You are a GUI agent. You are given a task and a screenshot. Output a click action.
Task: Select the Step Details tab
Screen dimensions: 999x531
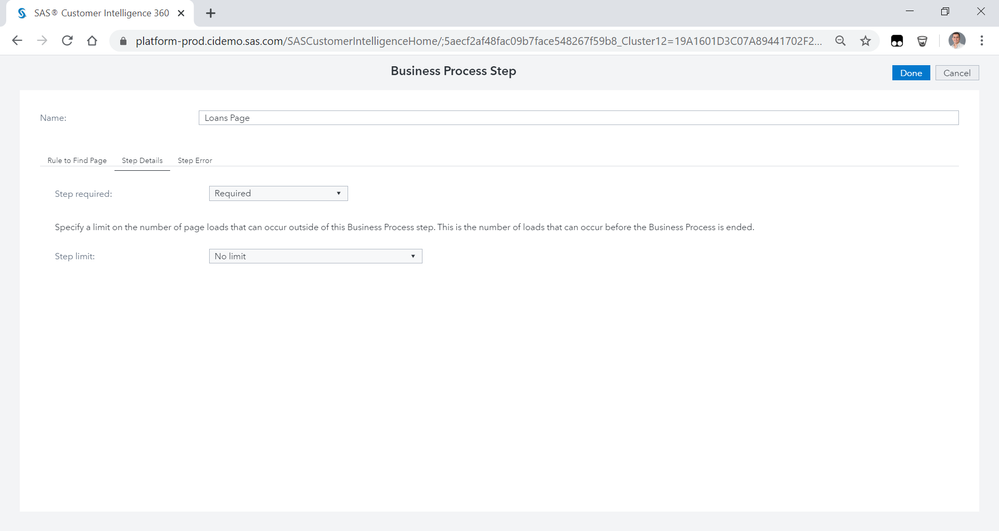(x=142, y=160)
